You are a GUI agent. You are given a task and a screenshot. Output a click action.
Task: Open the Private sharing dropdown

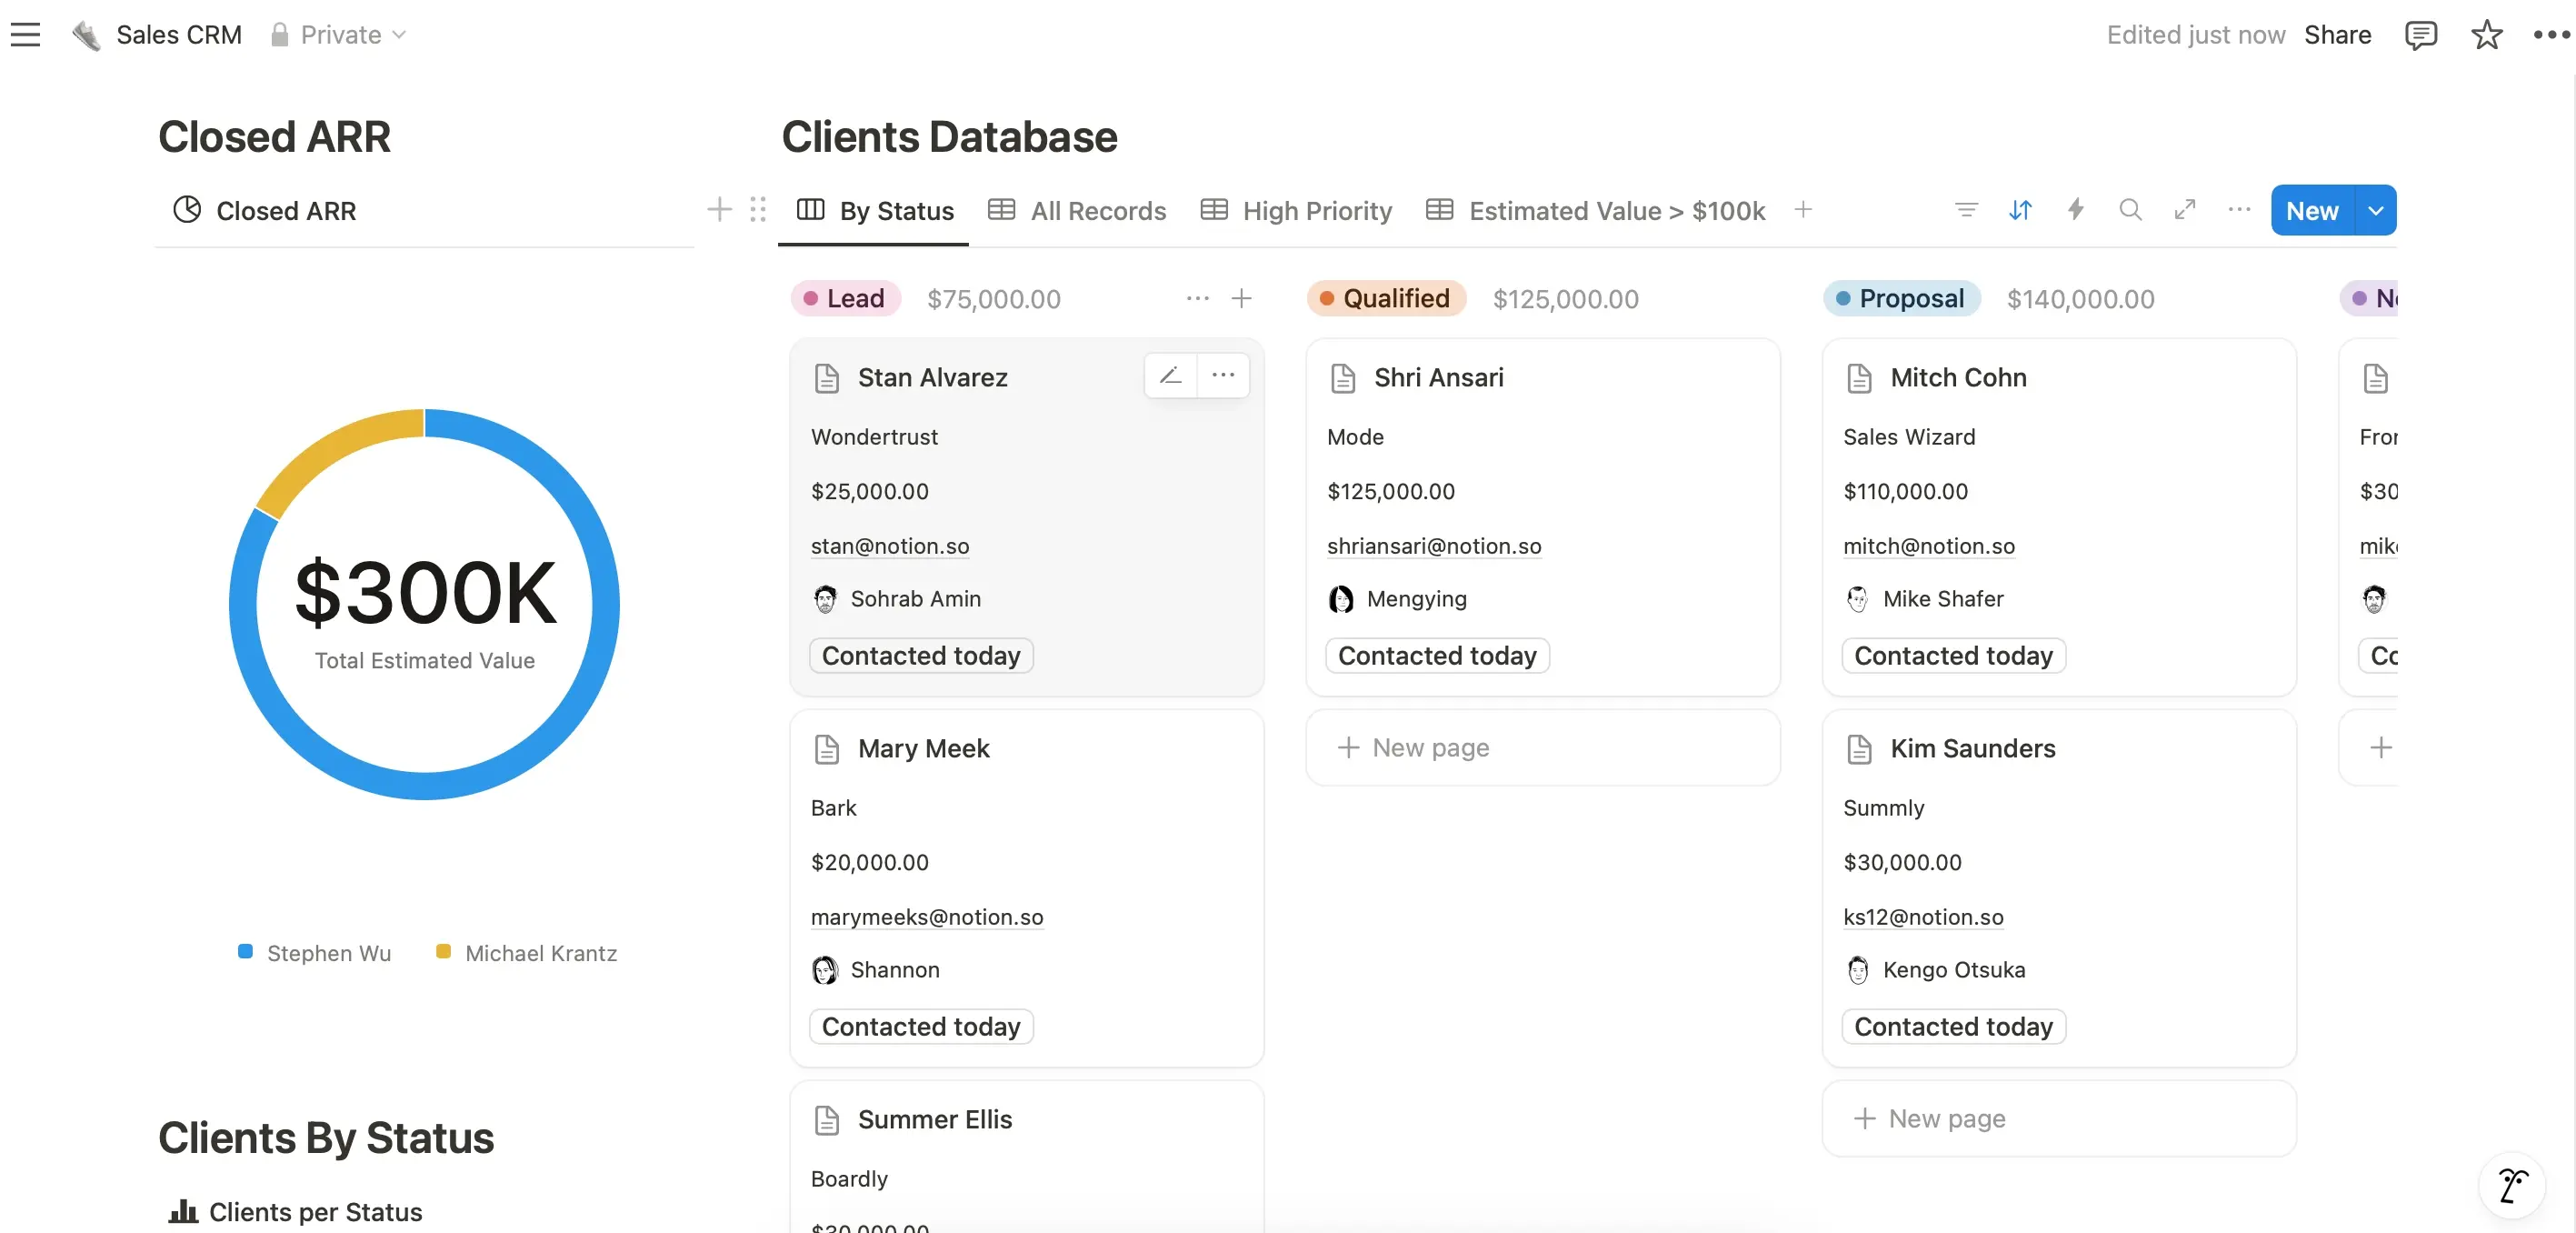(x=338, y=35)
